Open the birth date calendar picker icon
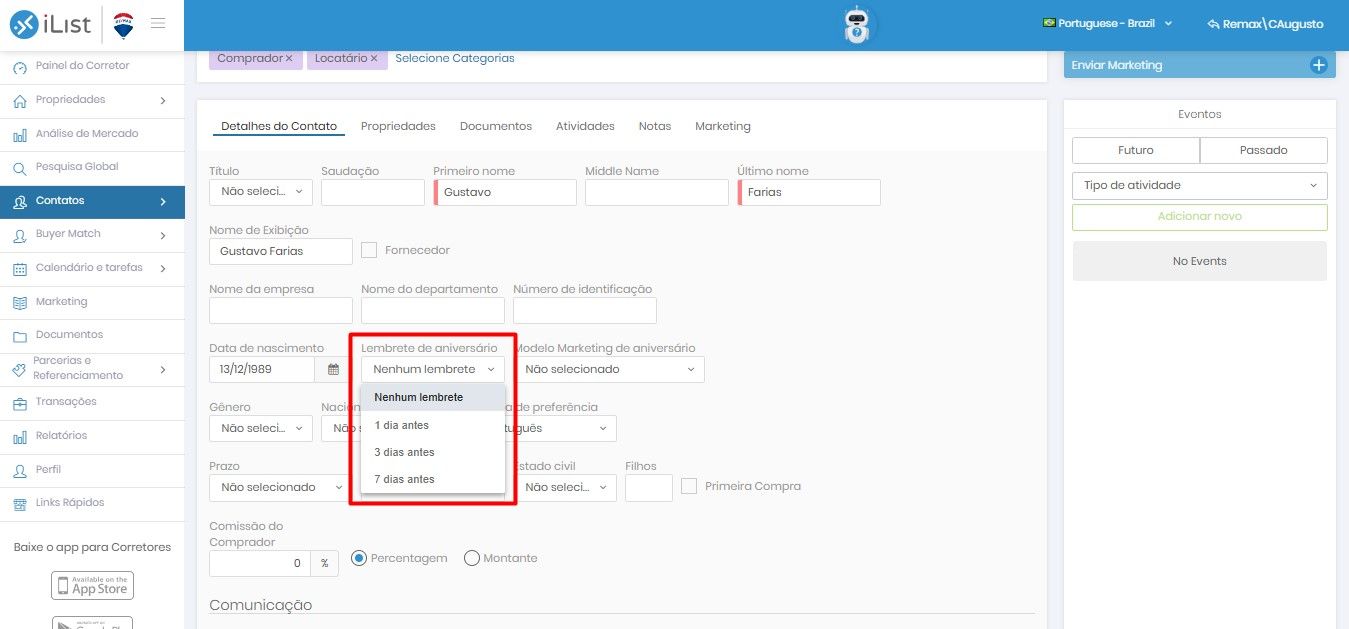The image size is (1349, 629). point(333,369)
